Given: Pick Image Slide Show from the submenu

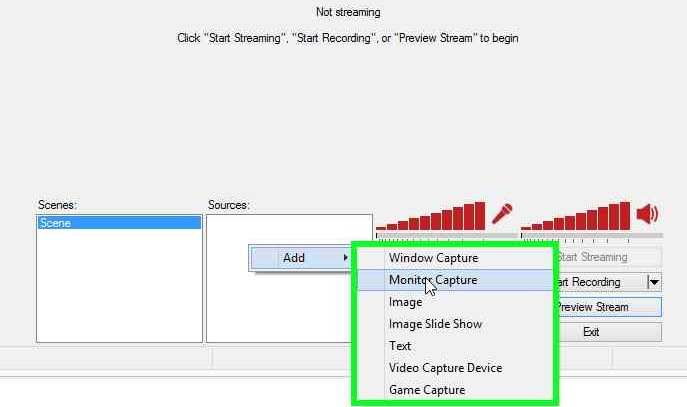Looking at the screenshot, I should coord(435,324).
